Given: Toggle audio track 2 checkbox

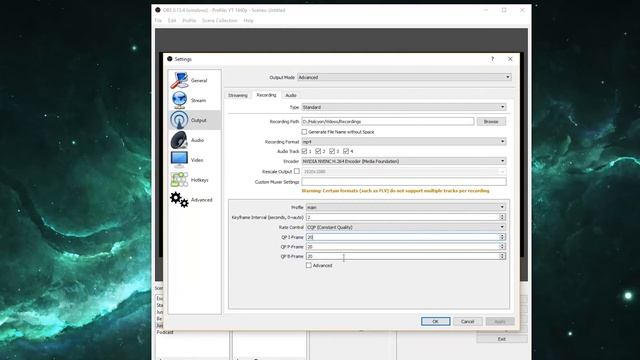Looking at the screenshot, I should click(318, 151).
